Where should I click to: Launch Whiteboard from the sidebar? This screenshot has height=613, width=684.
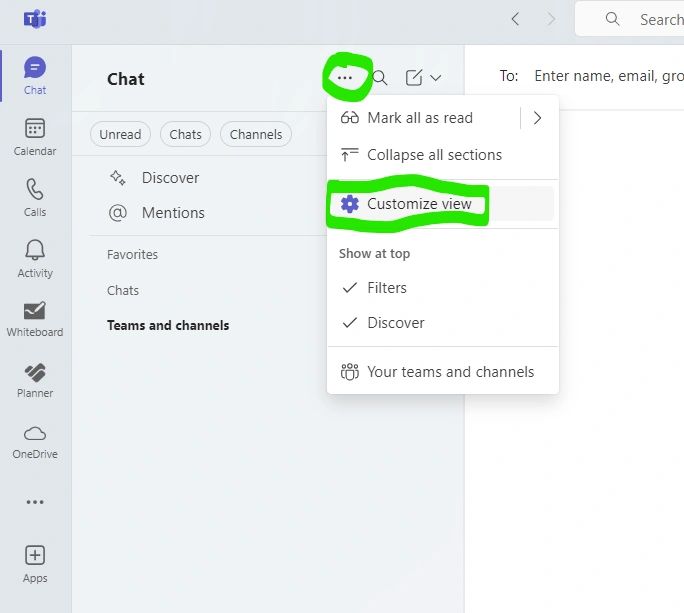click(x=35, y=318)
